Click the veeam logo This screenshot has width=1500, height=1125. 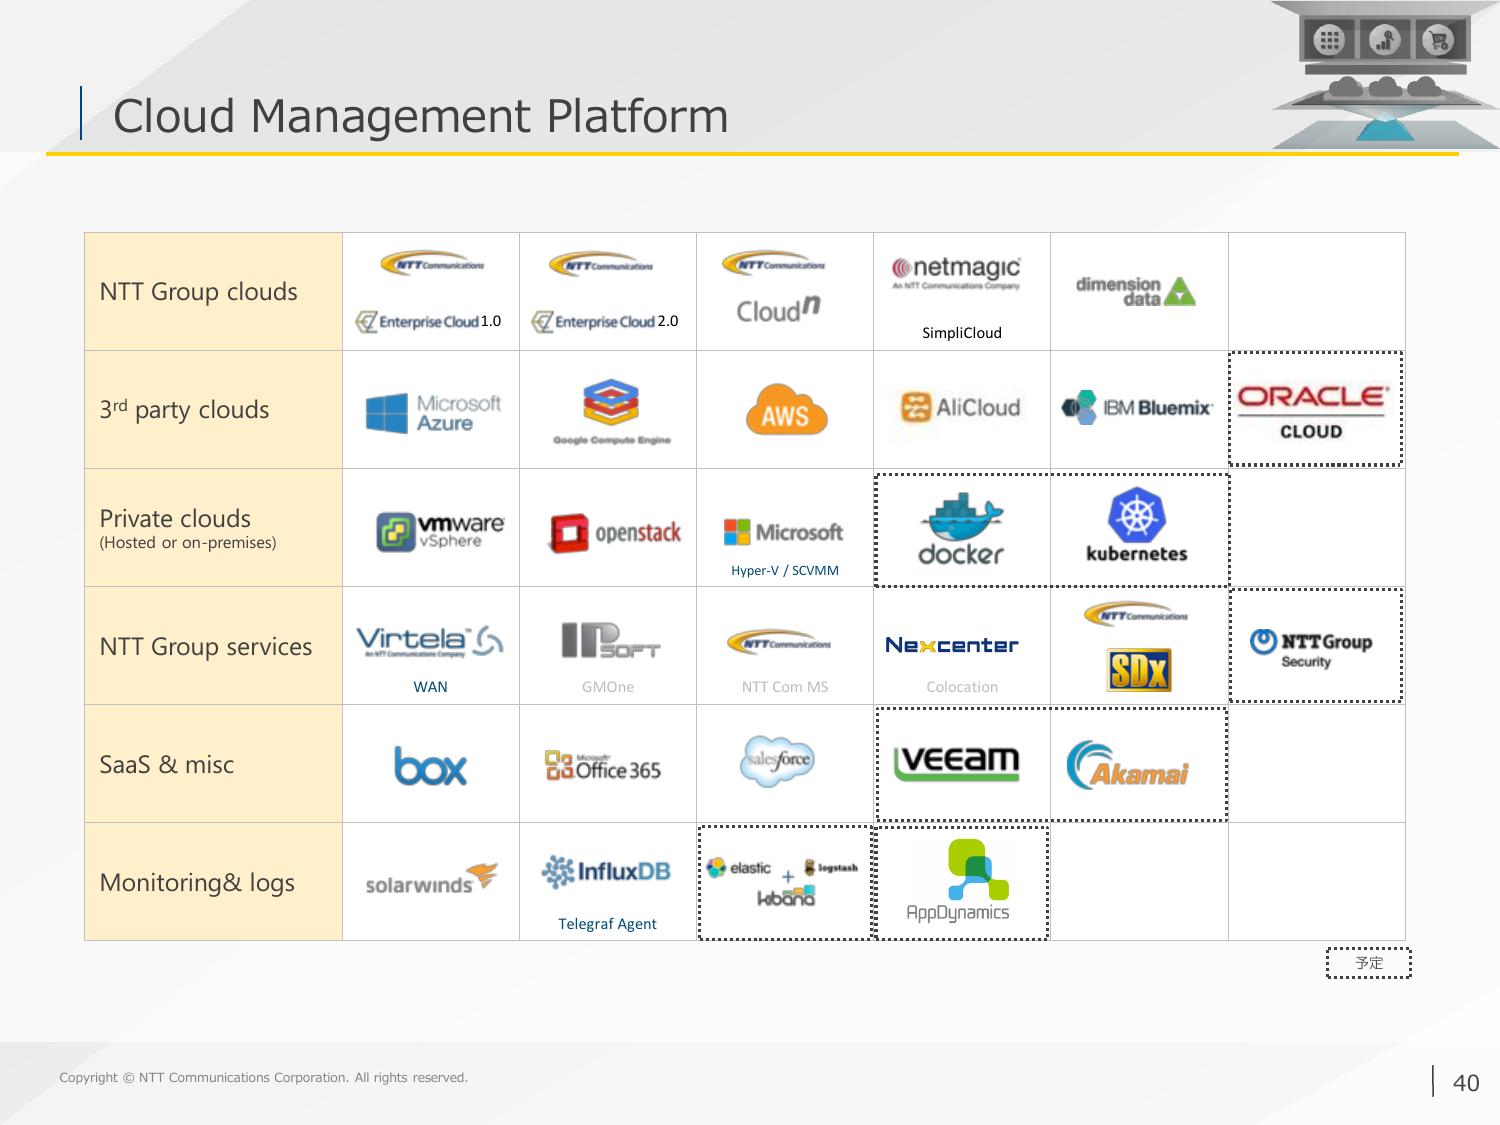click(956, 763)
